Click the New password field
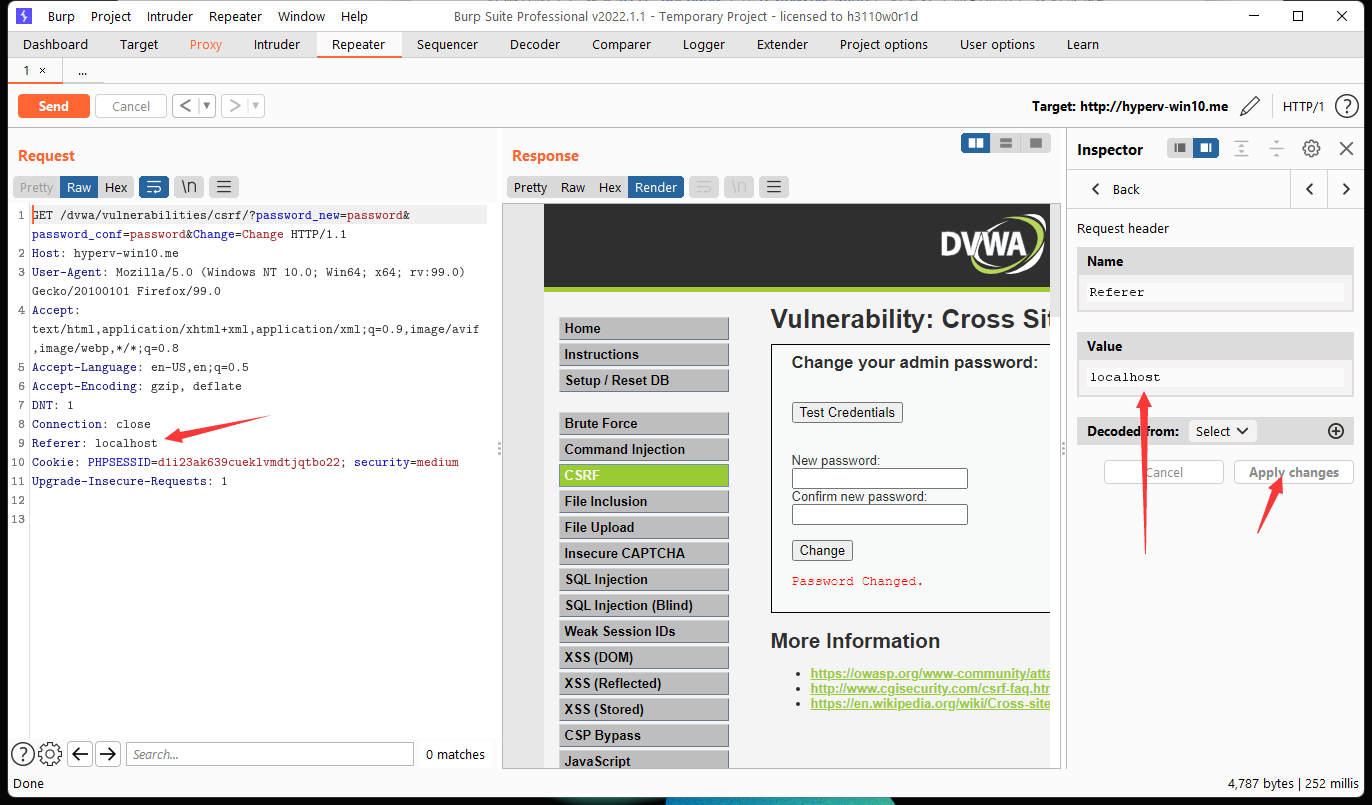This screenshot has height=805, width=1372. pyautogui.click(x=880, y=478)
